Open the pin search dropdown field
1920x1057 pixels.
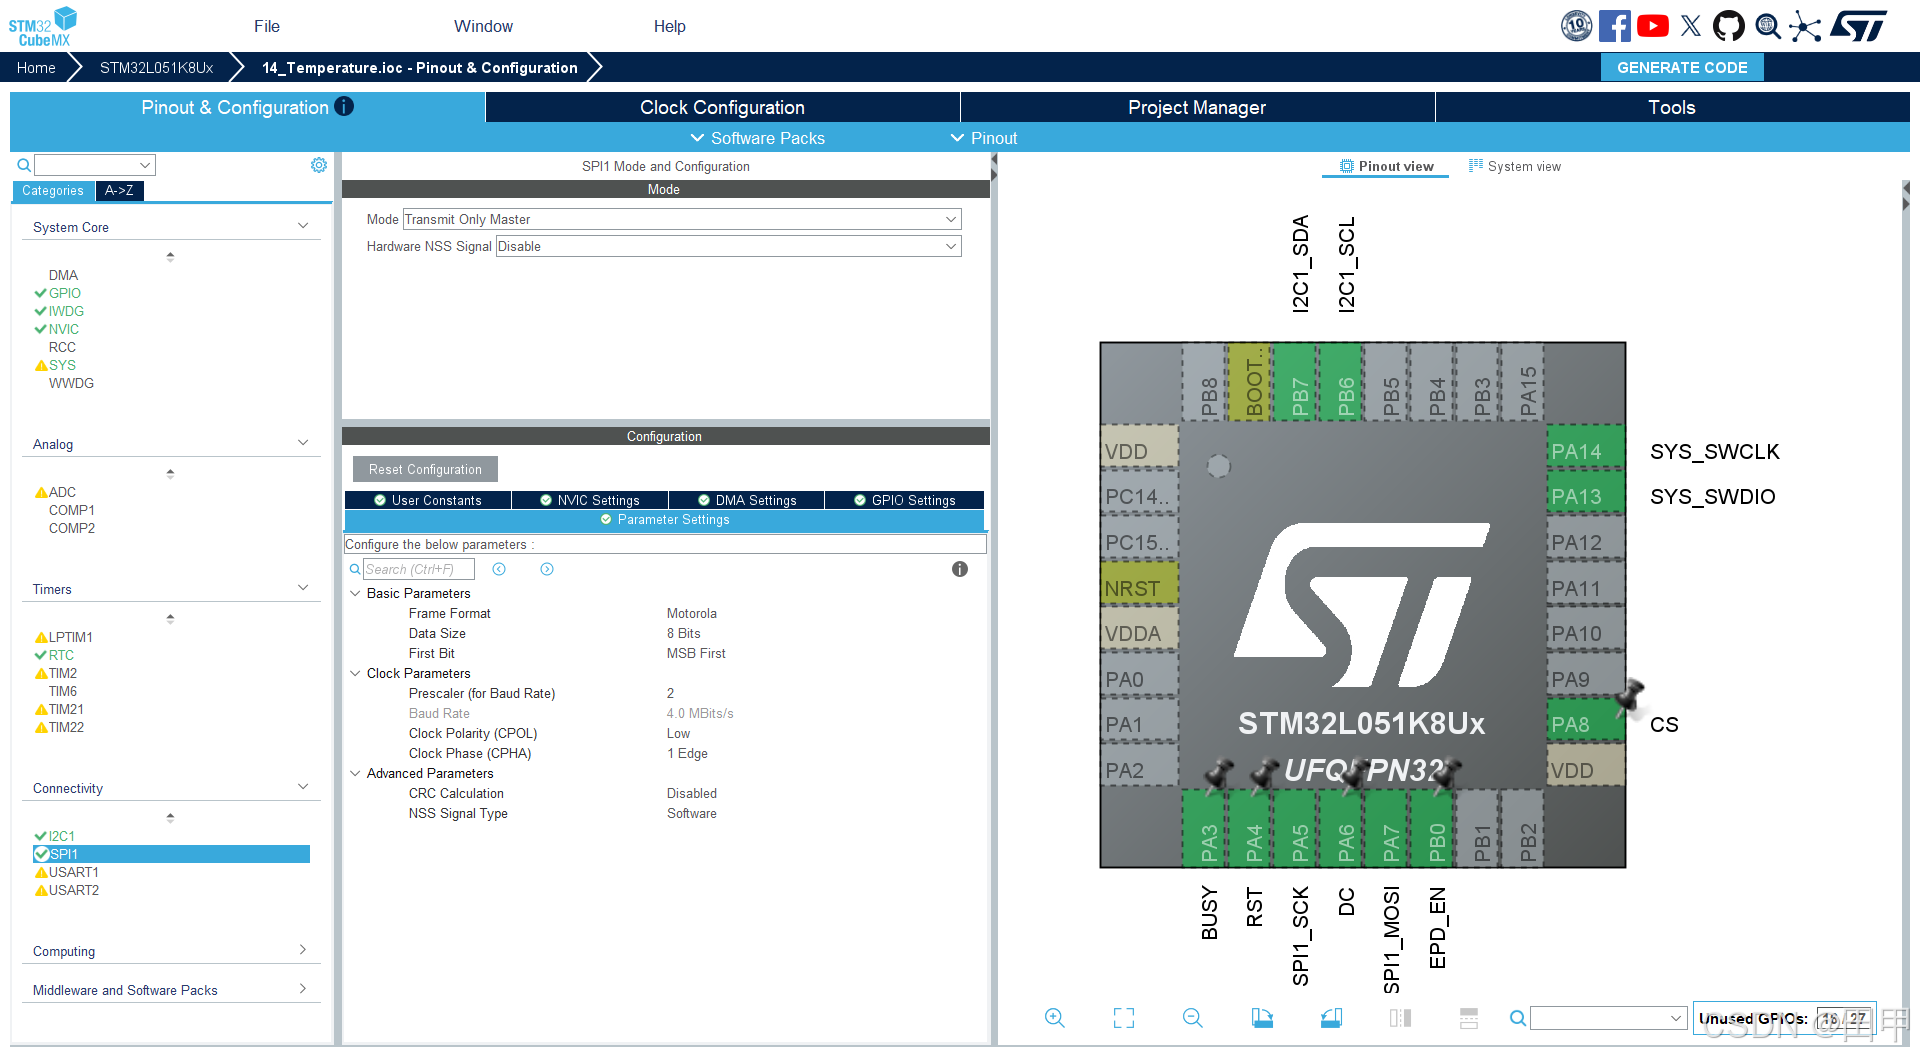click(x=1609, y=1018)
